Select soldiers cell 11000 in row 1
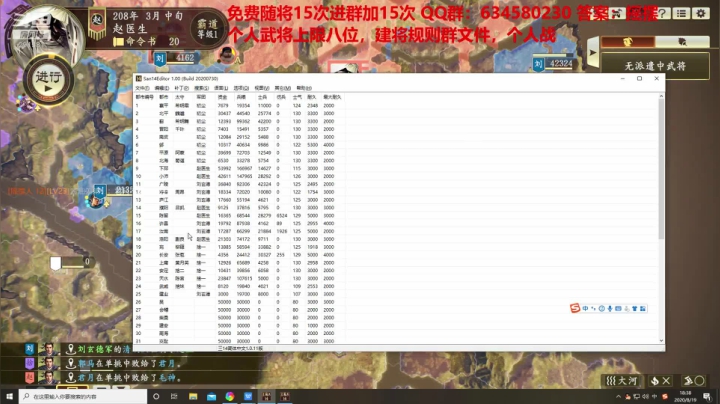The width and height of the screenshot is (720, 404). [264, 106]
